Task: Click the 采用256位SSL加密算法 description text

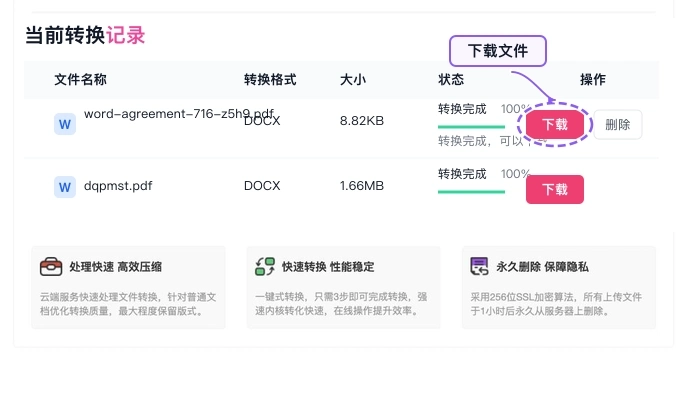Action: tap(556, 304)
